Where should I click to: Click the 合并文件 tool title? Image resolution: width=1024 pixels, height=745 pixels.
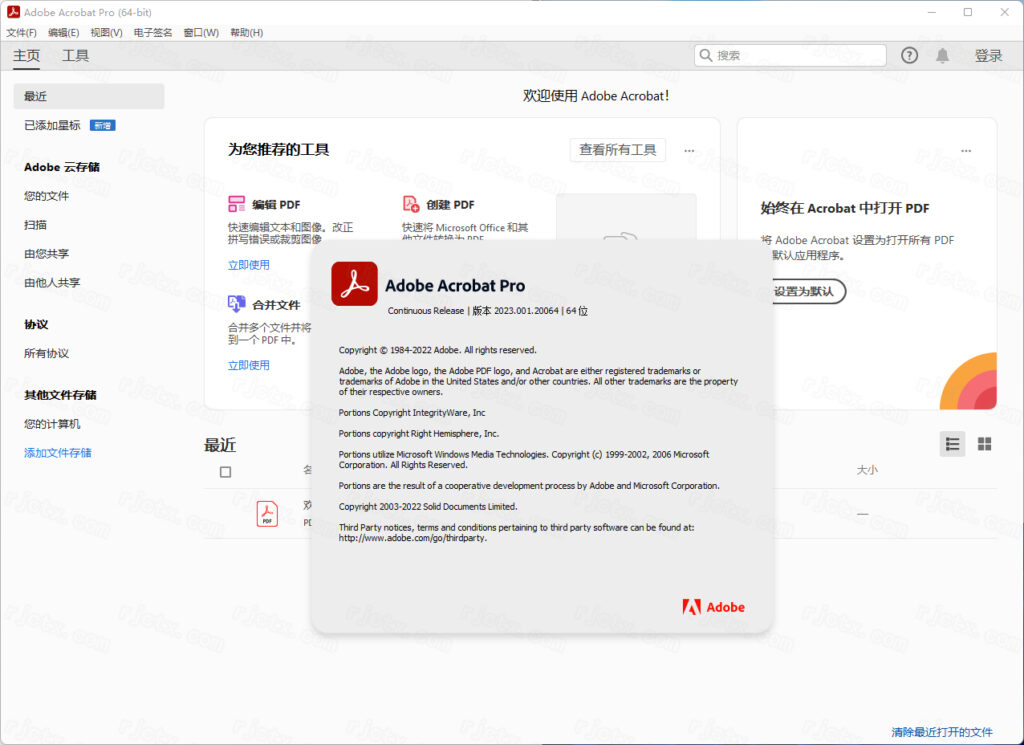click(276, 305)
